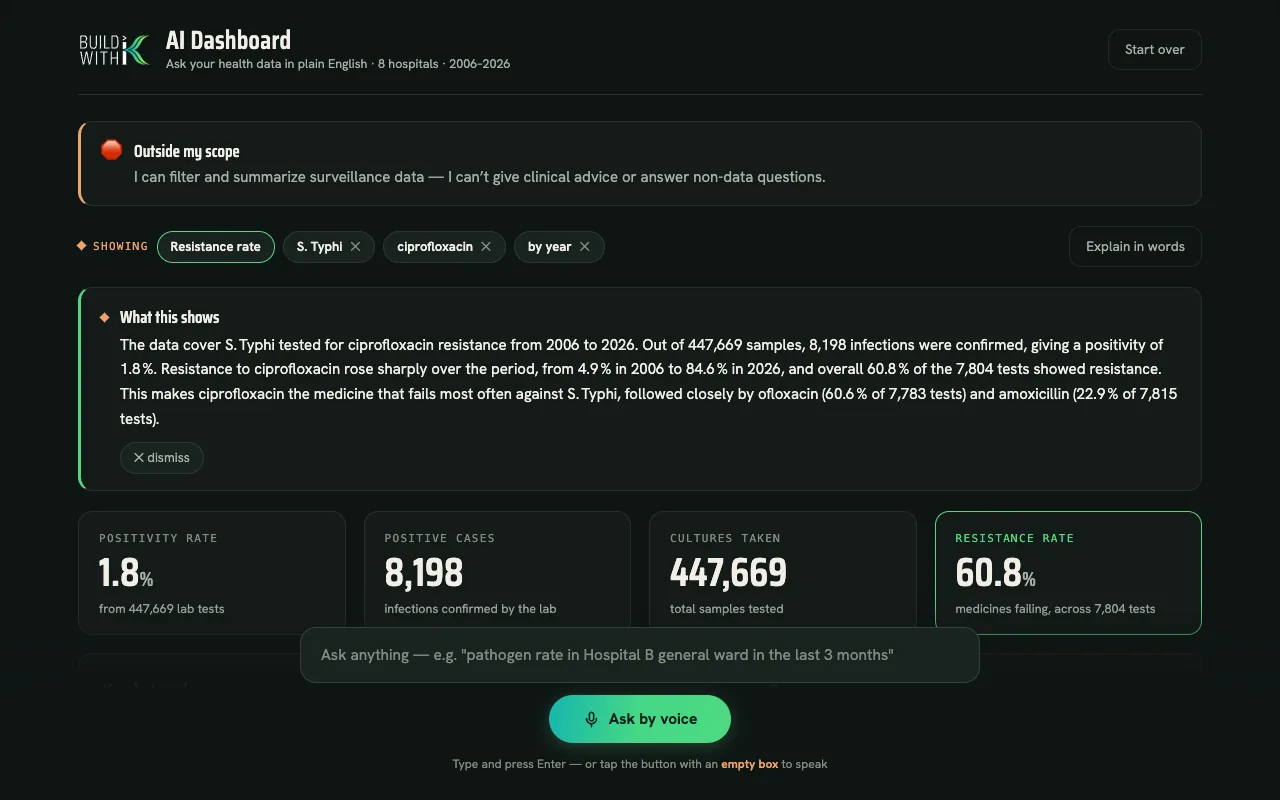Select the highlighted Resistance Rate card
1280x800 pixels.
(x=1068, y=573)
